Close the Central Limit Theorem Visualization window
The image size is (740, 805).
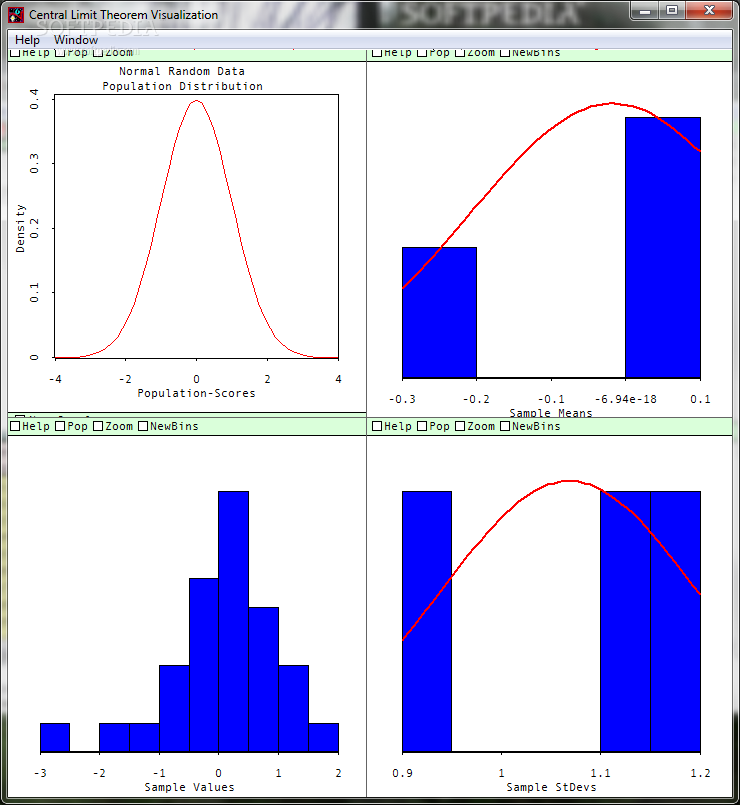click(x=709, y=10)
